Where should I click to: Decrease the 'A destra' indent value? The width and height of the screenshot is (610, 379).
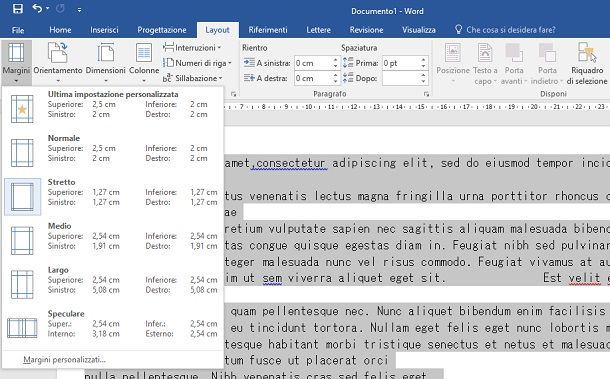coord(336,82)
